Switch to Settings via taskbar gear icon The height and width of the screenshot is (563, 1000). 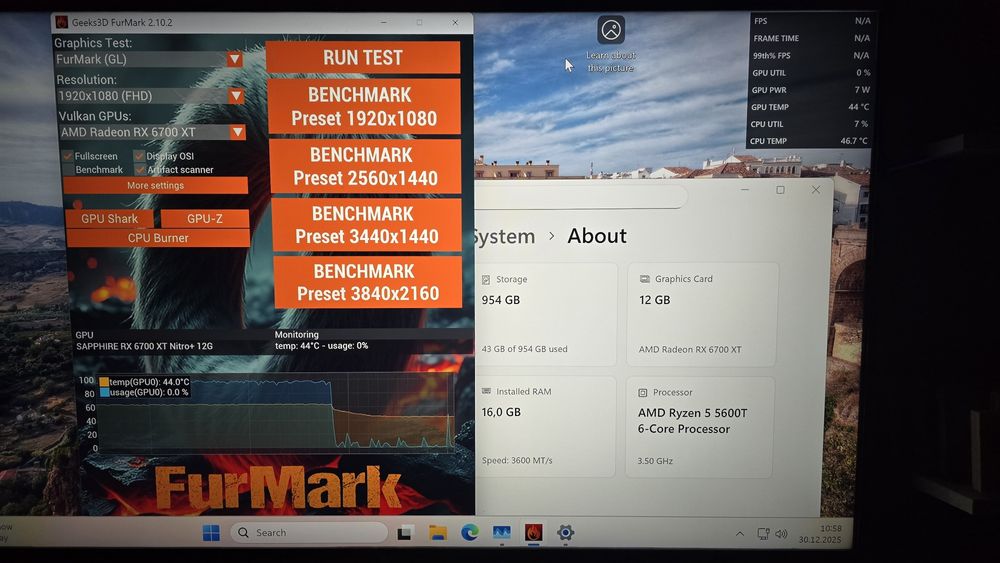[566, 532]
